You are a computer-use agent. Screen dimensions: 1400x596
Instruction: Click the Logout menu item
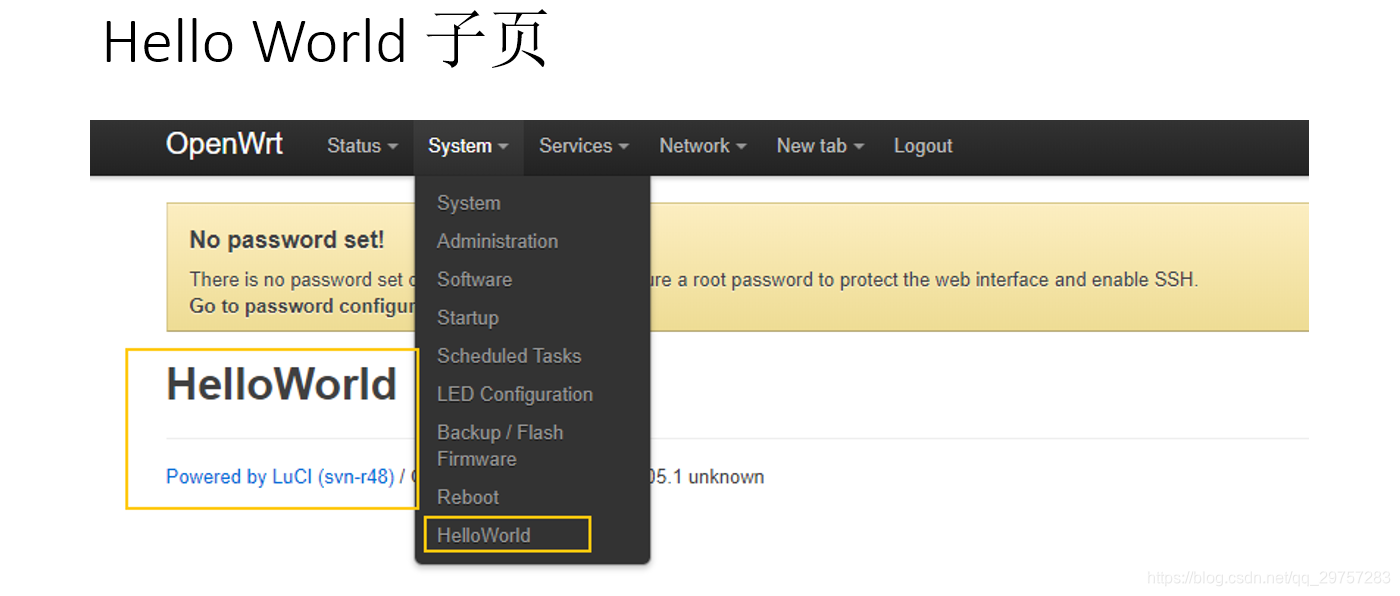click(x=921, y=146)
